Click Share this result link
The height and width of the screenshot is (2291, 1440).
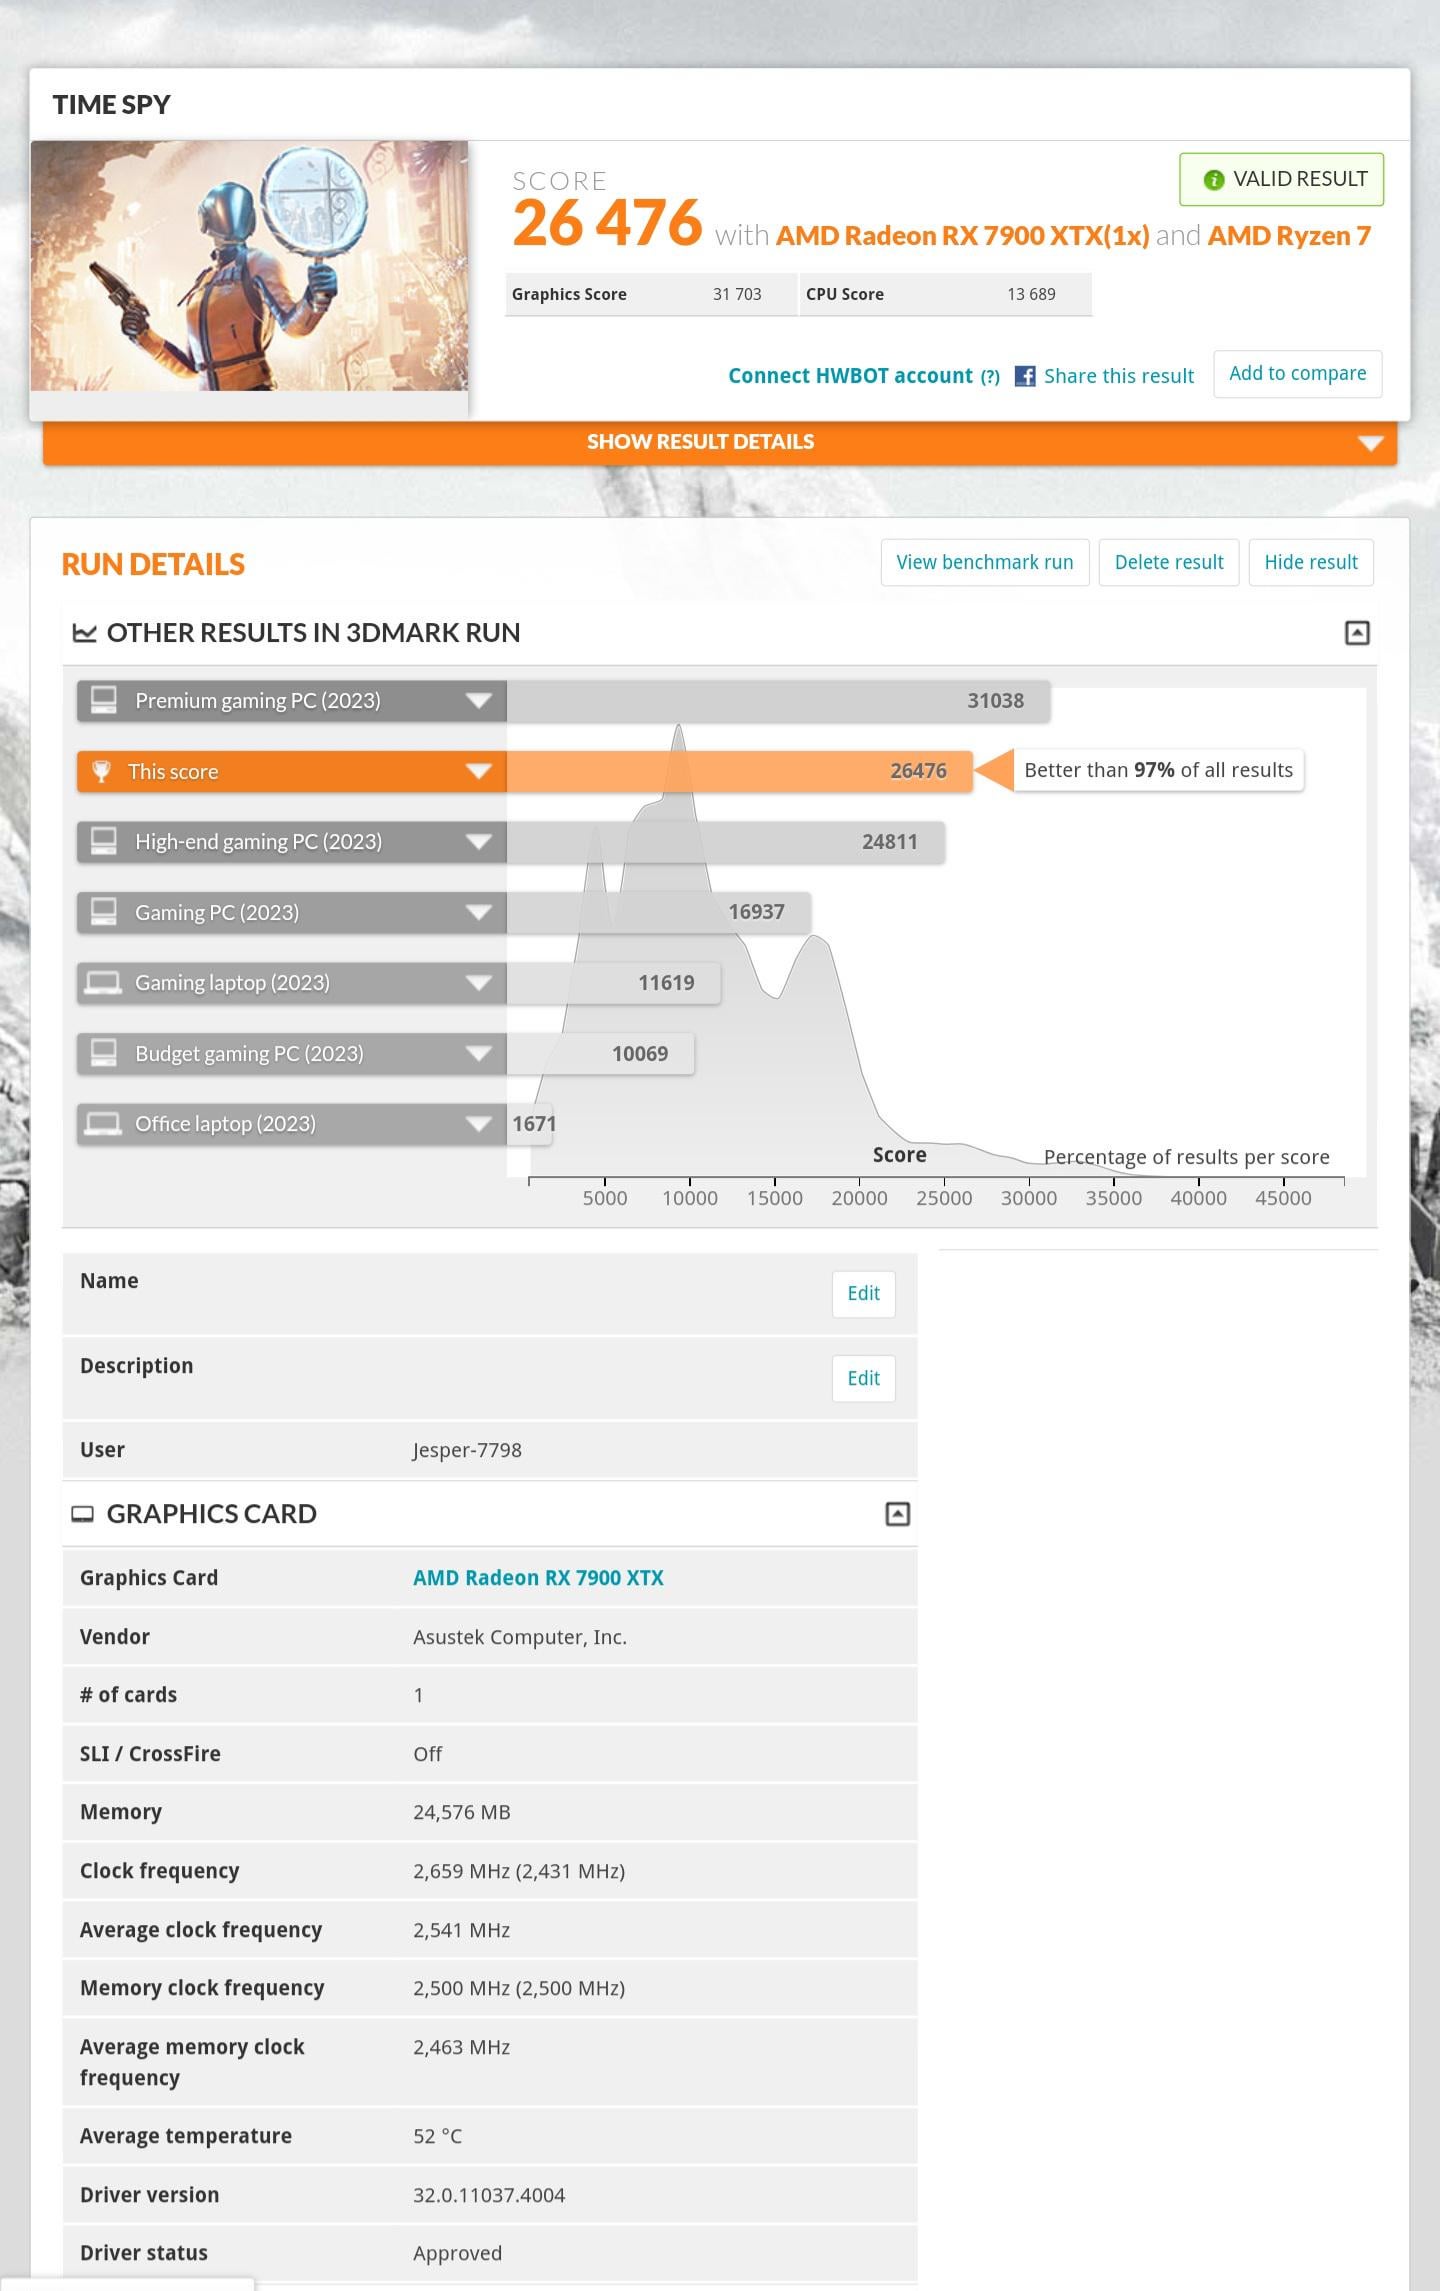coord(1119,376)
